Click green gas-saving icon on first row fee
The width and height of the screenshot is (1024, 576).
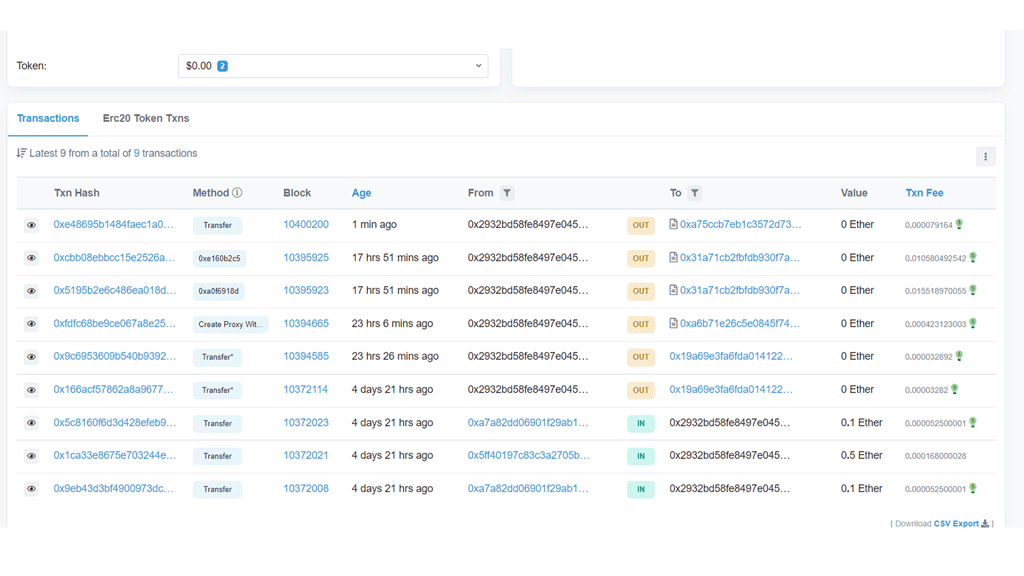coord(960,225)
